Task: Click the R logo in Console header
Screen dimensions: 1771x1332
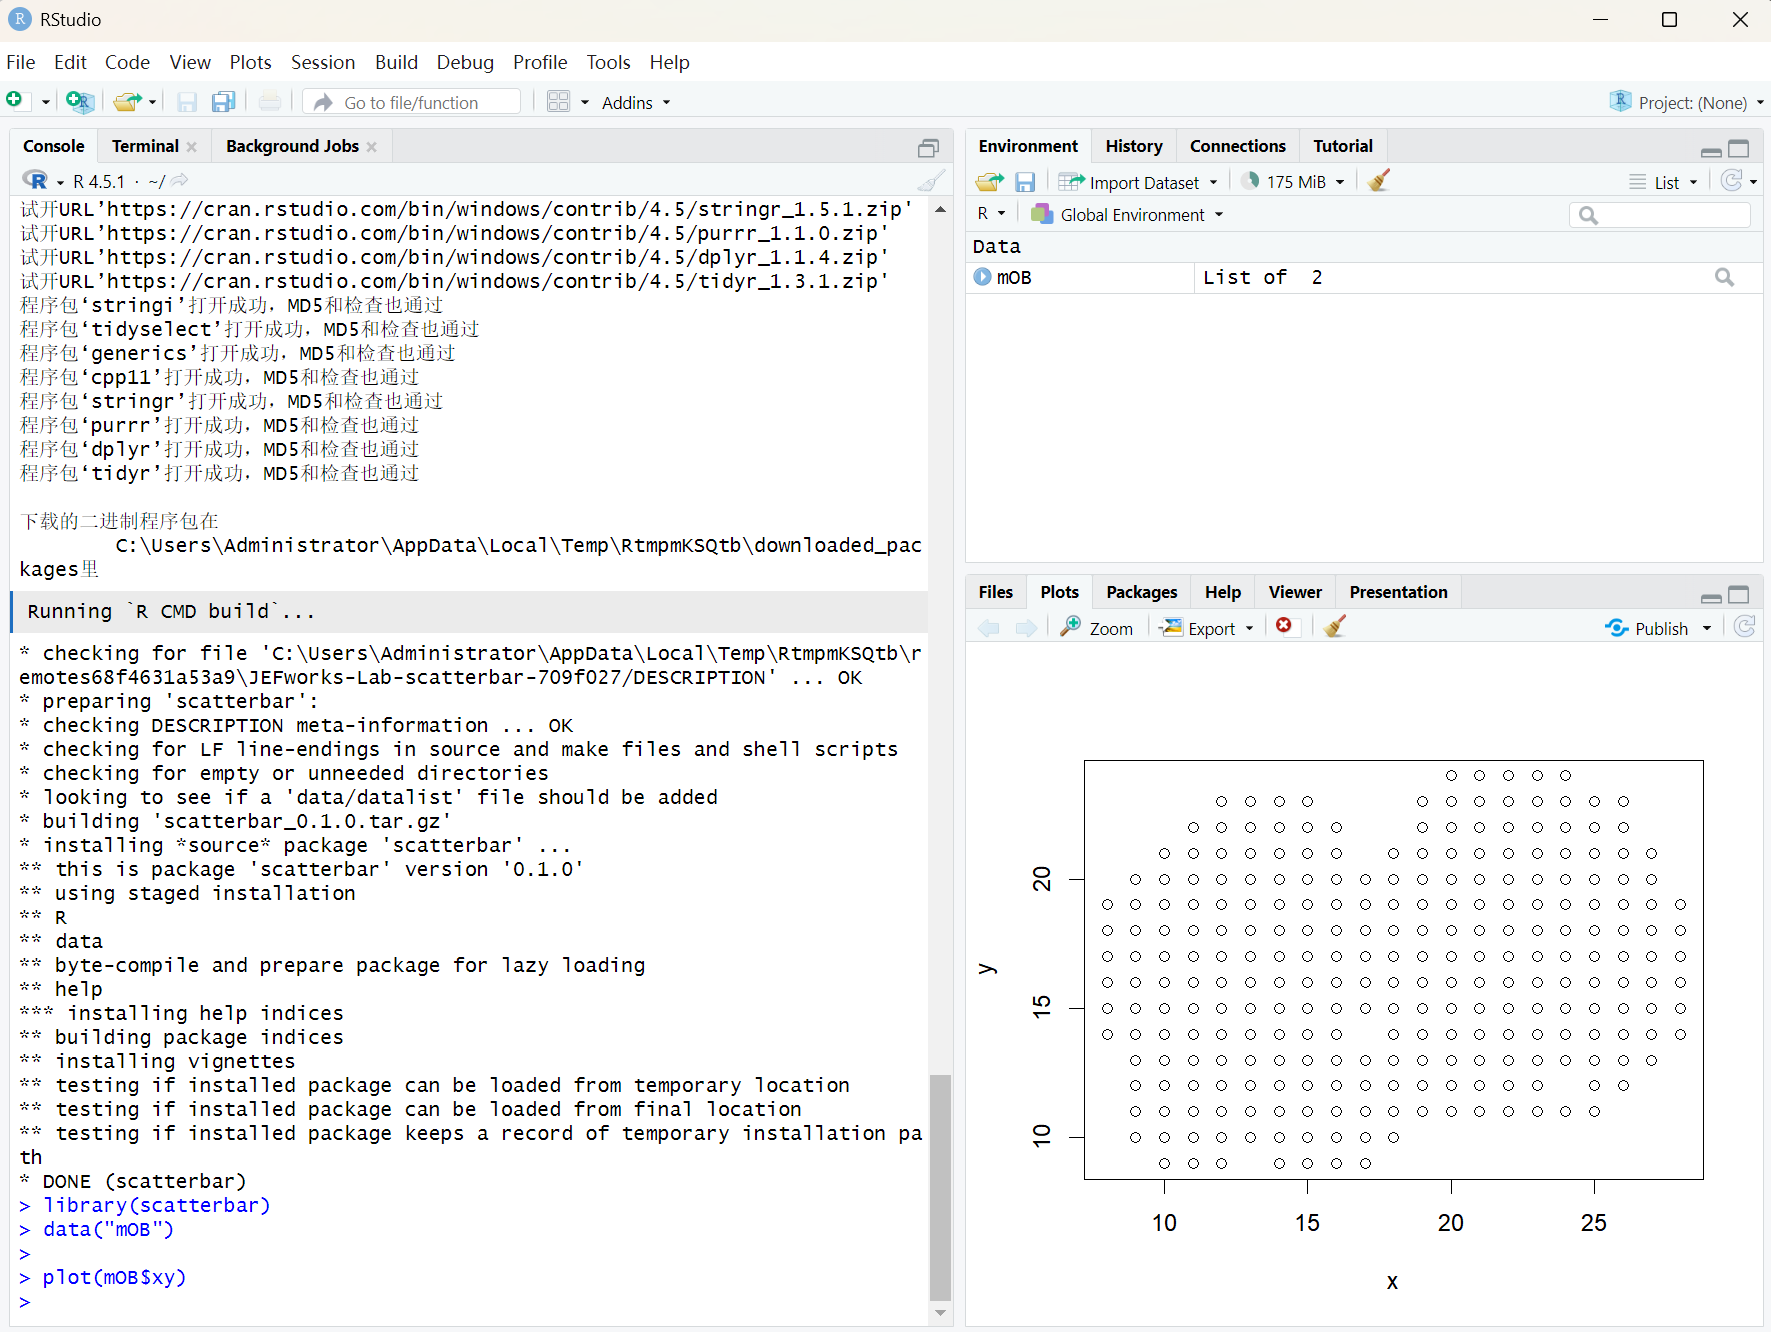Action: 35,180
